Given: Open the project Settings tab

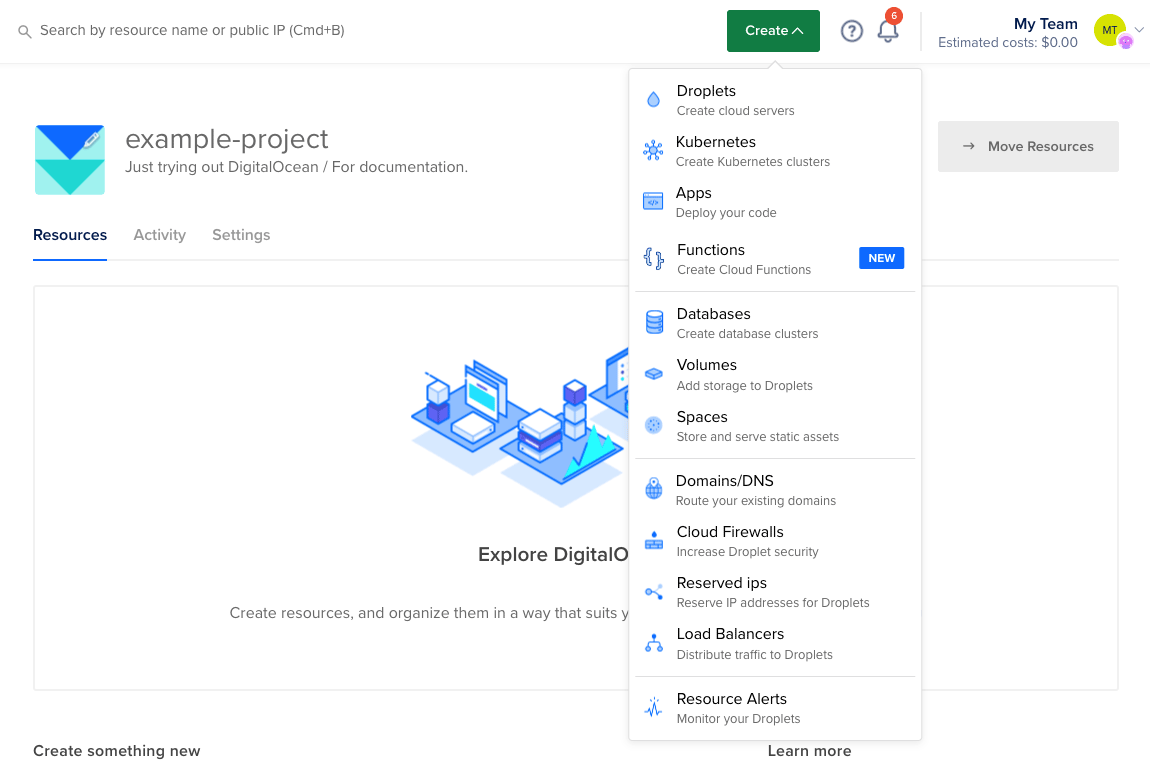Looking at the screenshot, I should click(241, 235).
